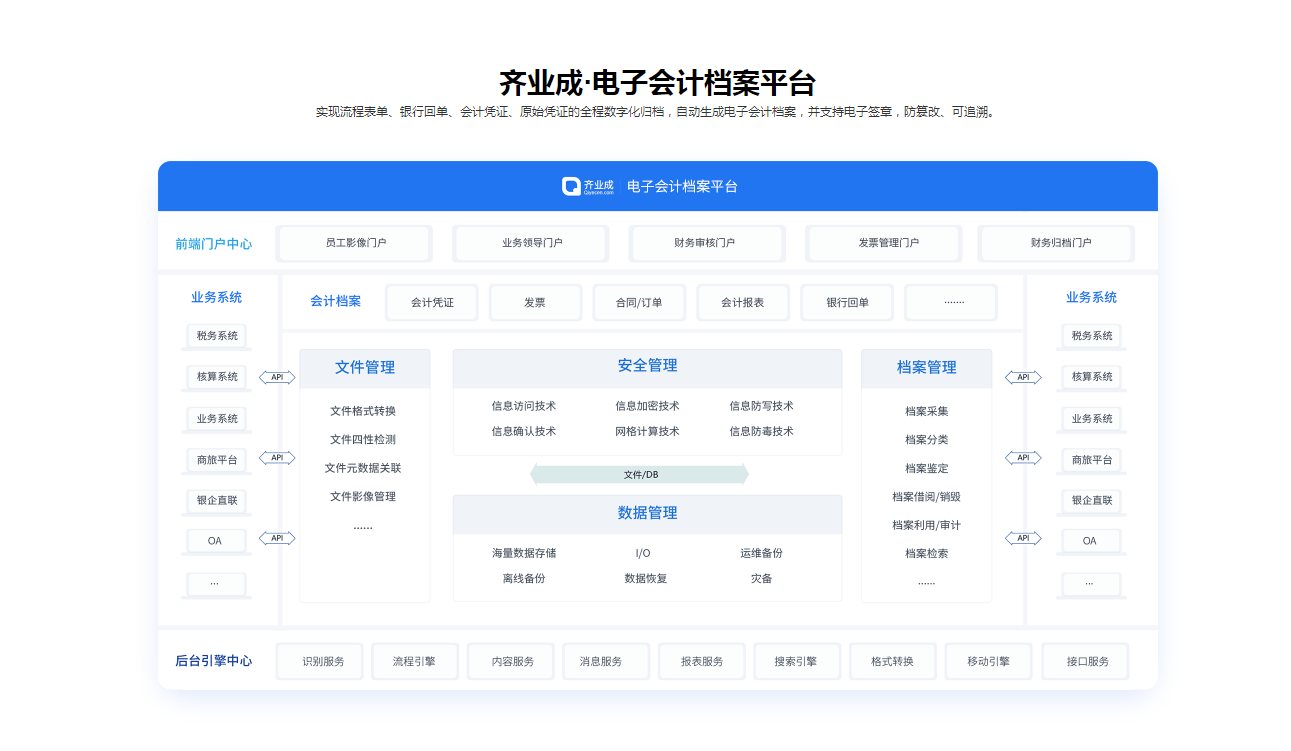Click 数据恢复 text
1291x751 pixels.
tap(646, 579)
